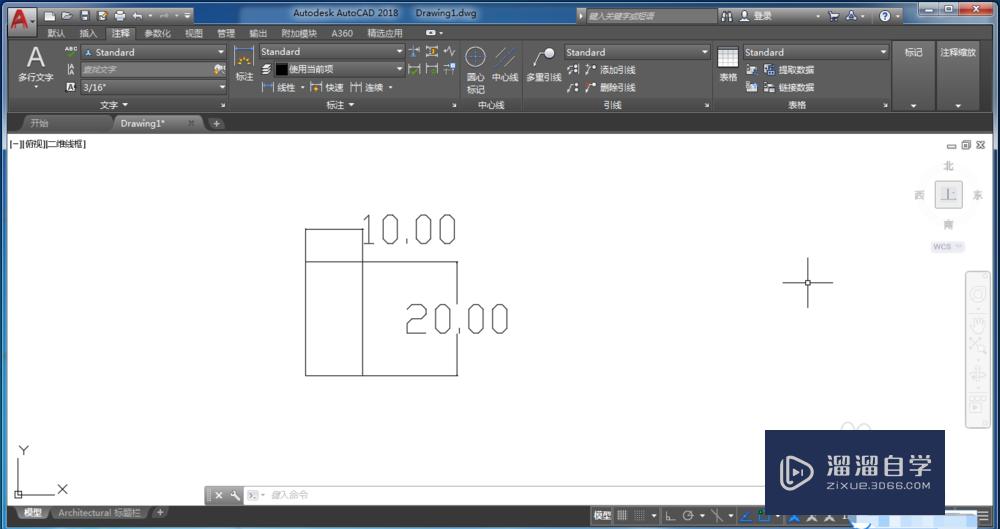
Task: Switch to Architectural 标题栏 layout tab
Action: pyautogui.click(x=99, y=512)
